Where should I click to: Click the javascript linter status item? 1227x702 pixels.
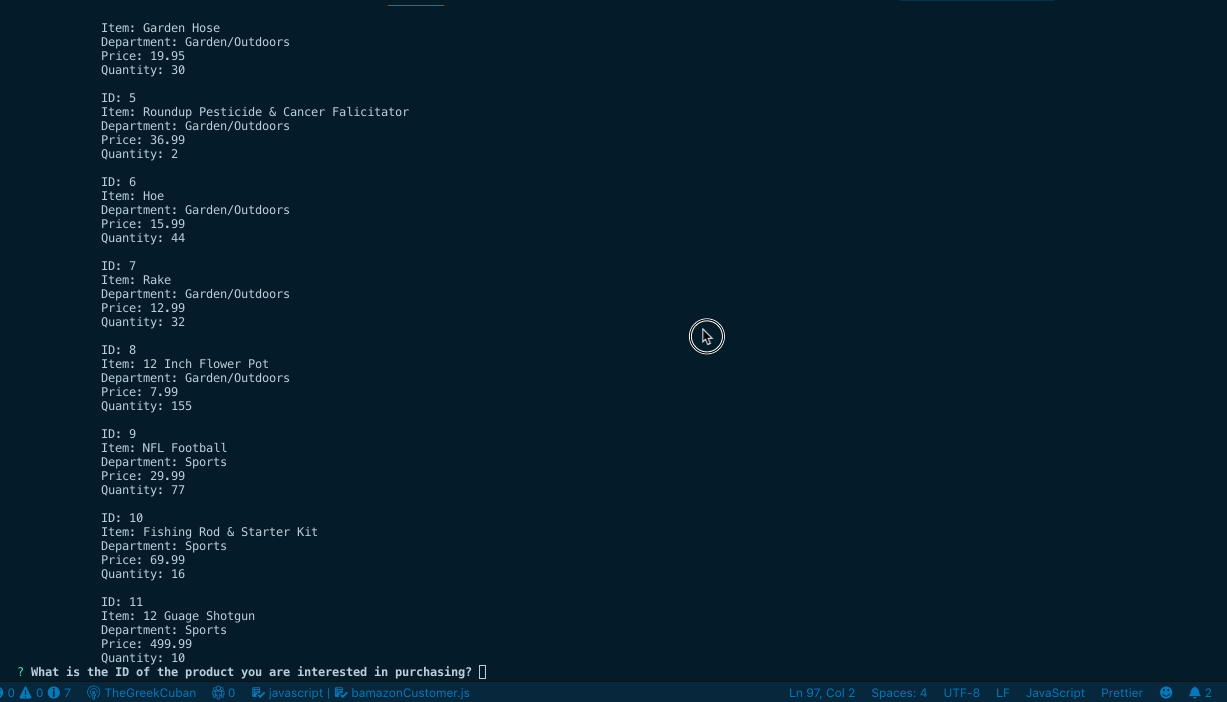286,693
